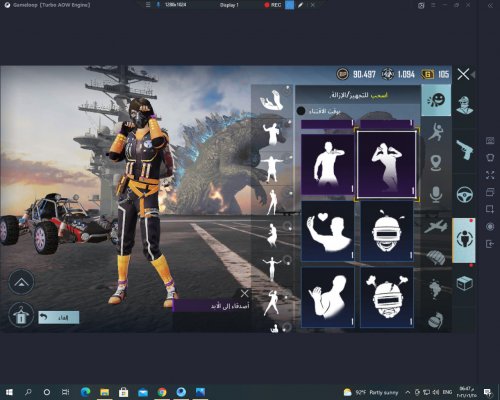The image size is (500, 400).
Task: Switch to the smiley emotes sub-tab
Action: (436, 100)
